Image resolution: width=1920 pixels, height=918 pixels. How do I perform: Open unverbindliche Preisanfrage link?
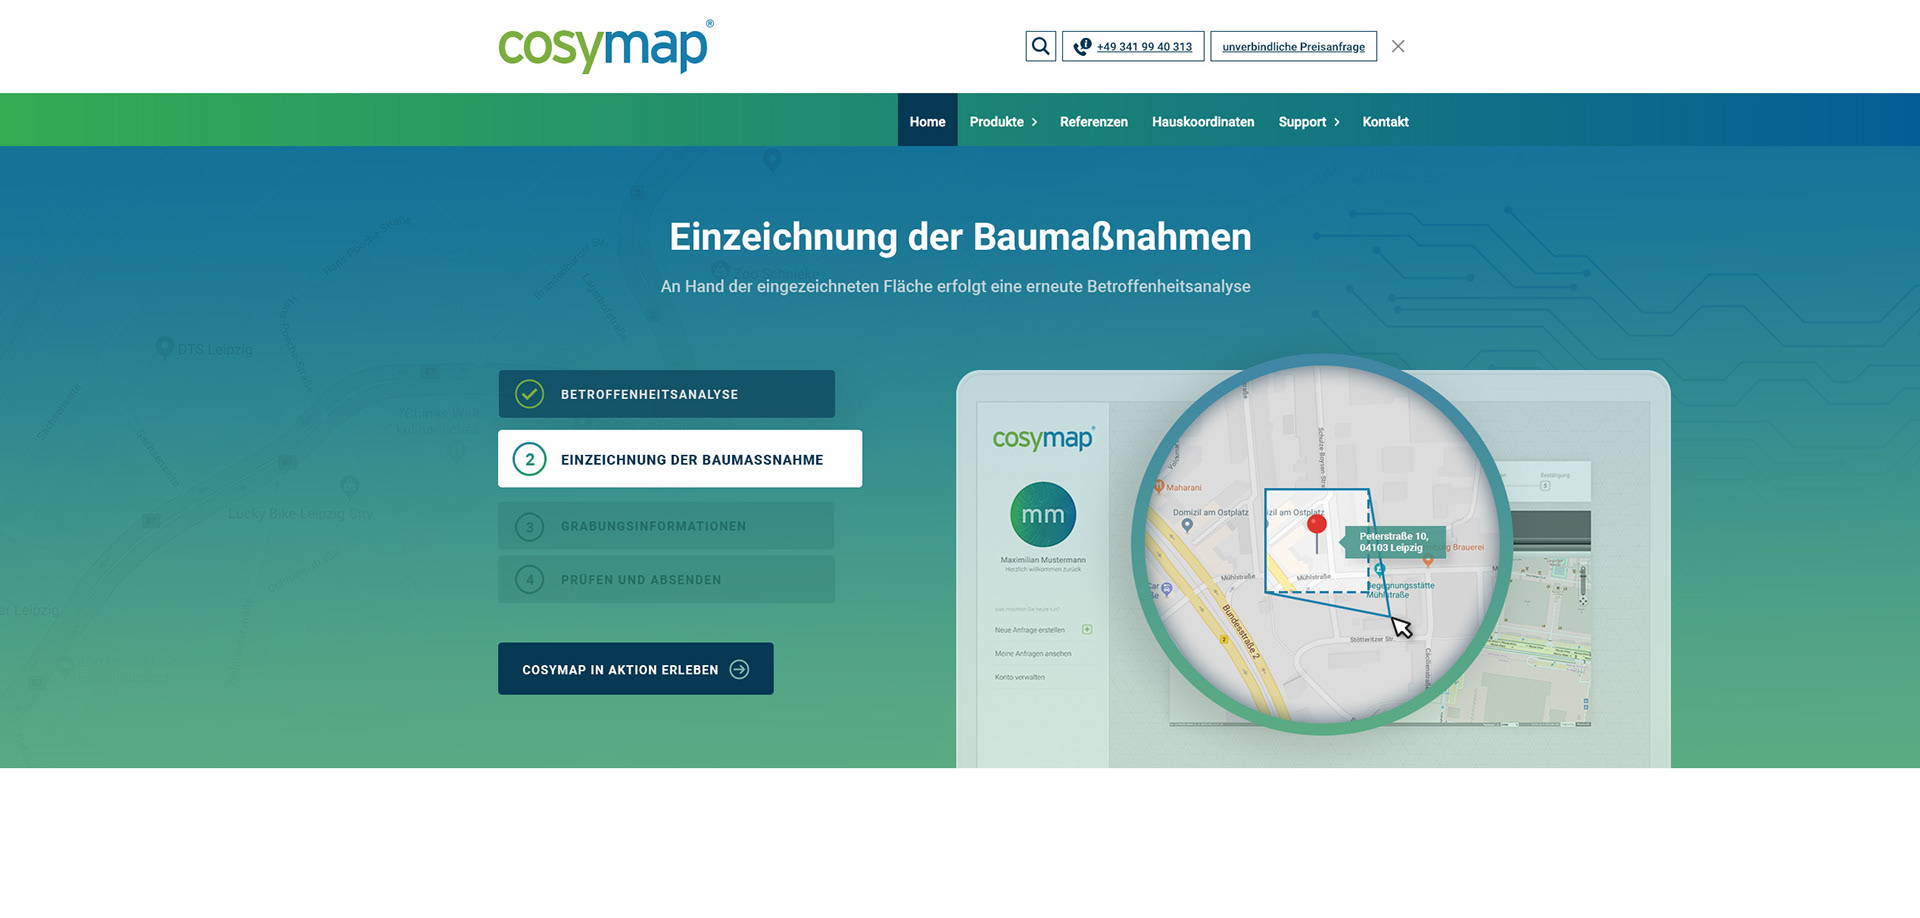tap(1293, 46)
